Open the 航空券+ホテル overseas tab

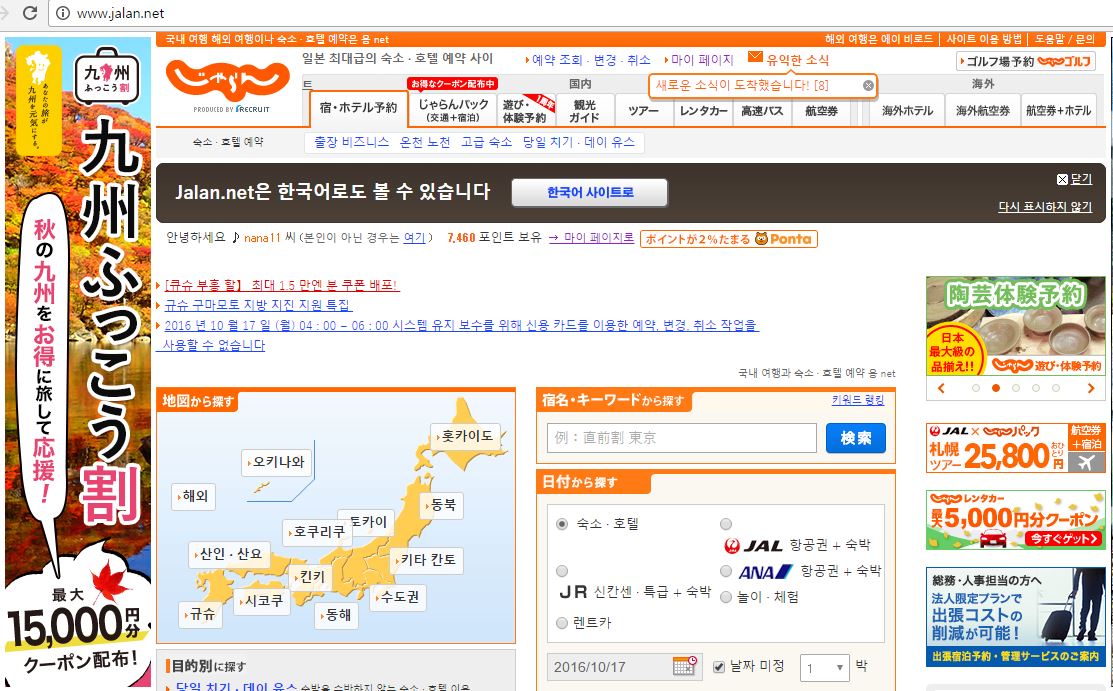1058,110
